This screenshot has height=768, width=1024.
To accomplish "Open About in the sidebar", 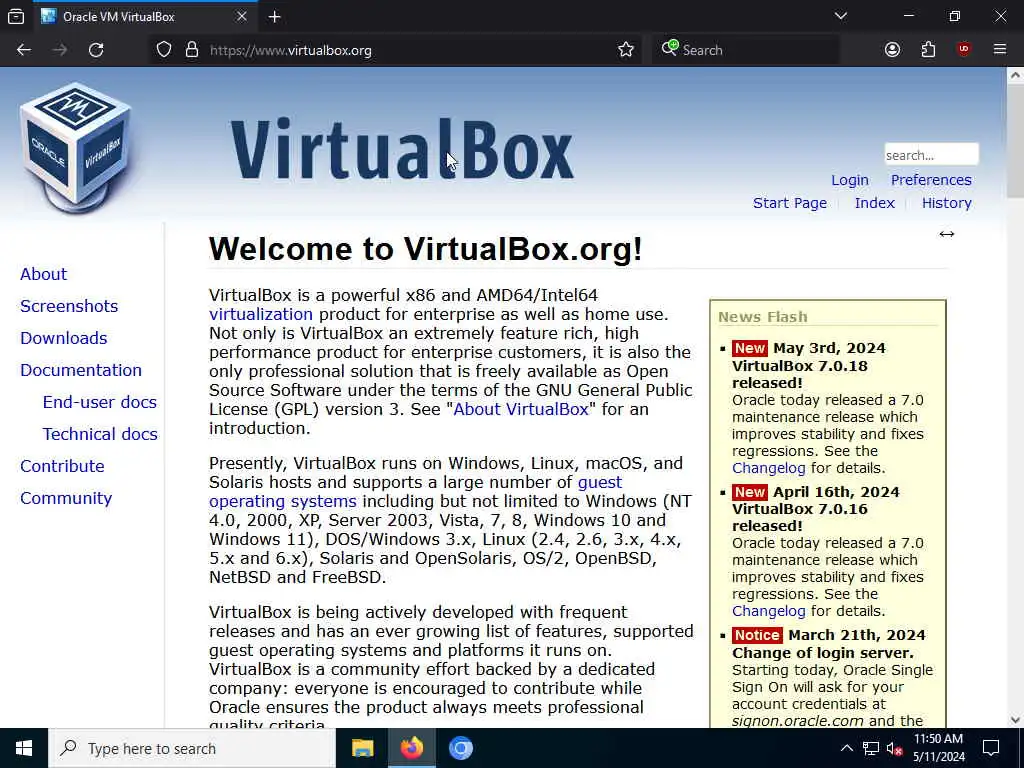I will 43,274.
